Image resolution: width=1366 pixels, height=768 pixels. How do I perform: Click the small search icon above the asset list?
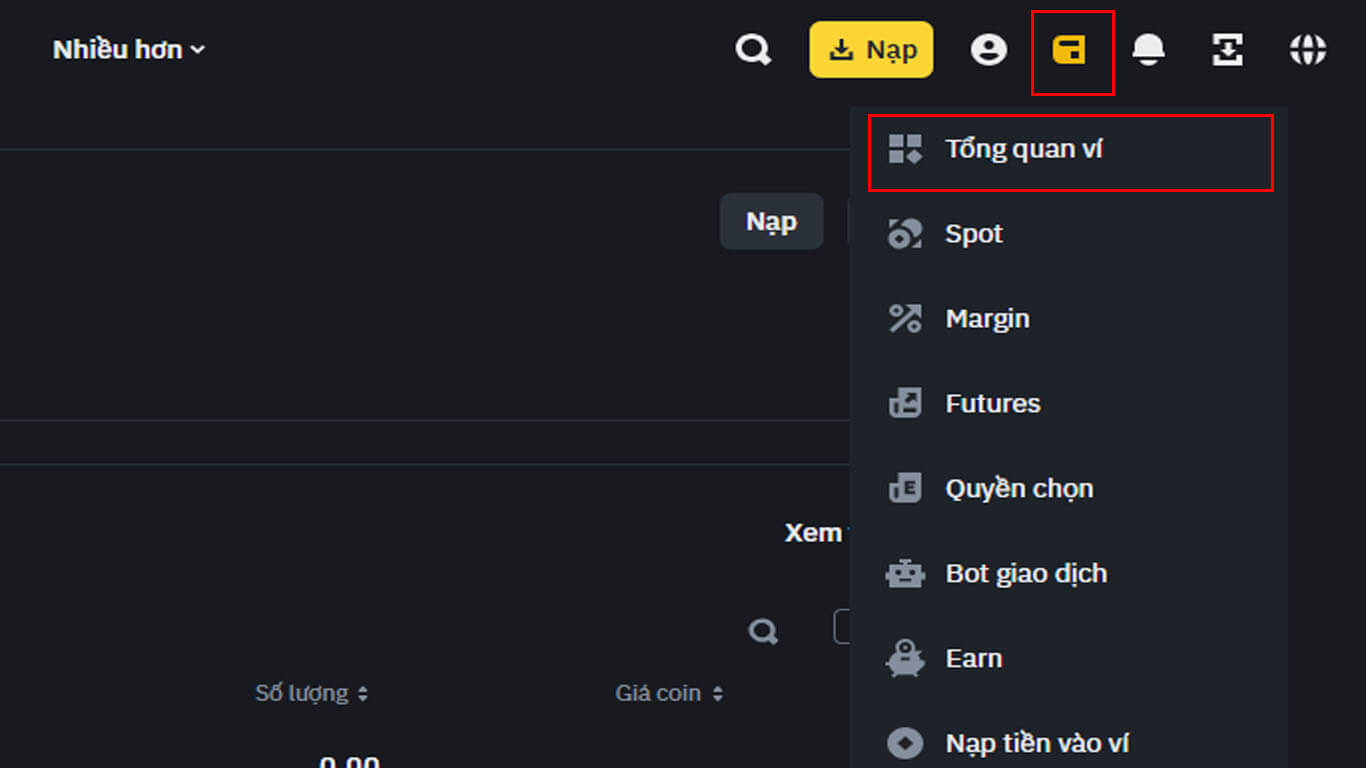pos(764,631)
